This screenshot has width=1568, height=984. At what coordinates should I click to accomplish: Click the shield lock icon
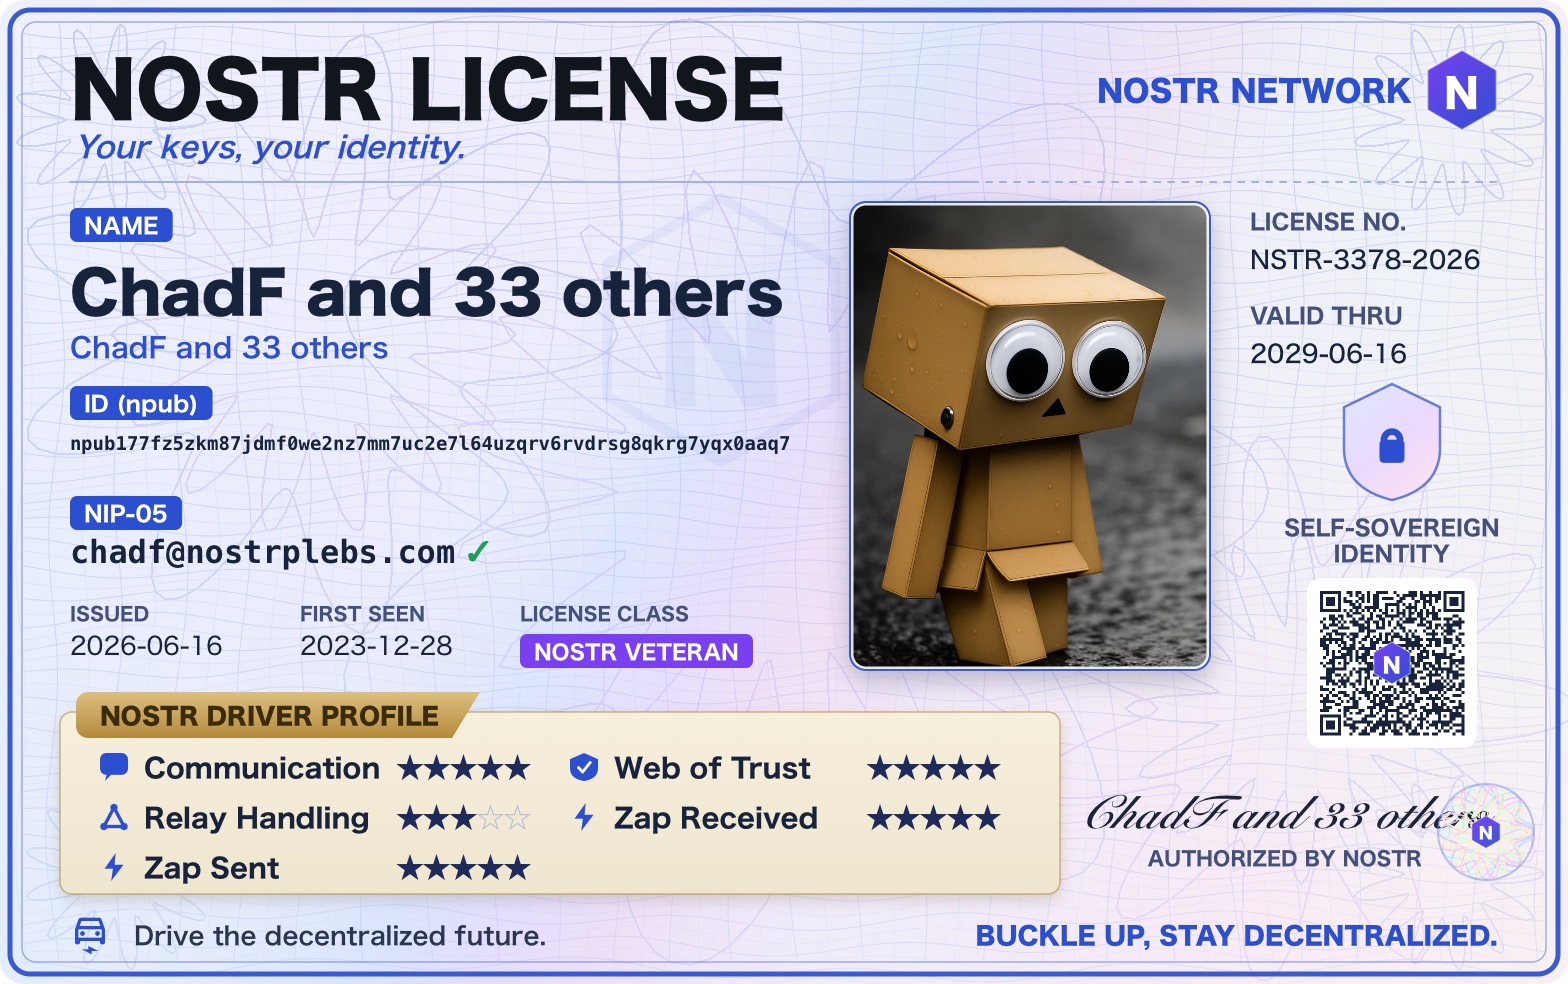click(1391, 442)
